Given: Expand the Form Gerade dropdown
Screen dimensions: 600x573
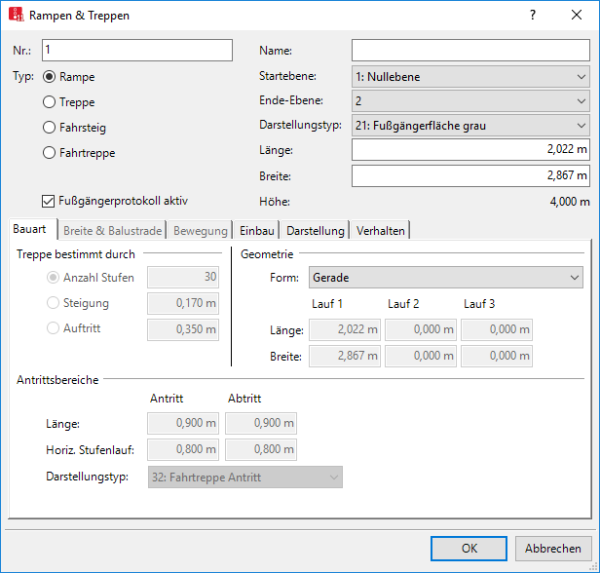Looking at the screenshot, I should tap(446, 277).
